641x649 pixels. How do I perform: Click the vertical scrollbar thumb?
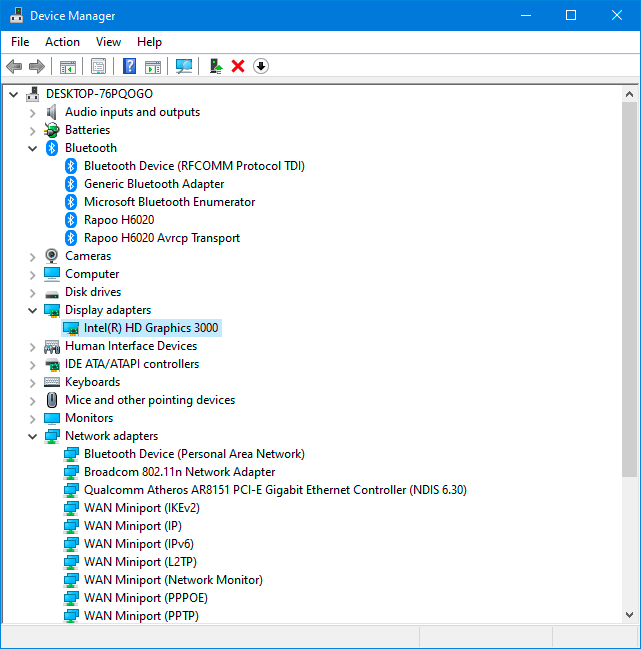click(x=629, y=289)
